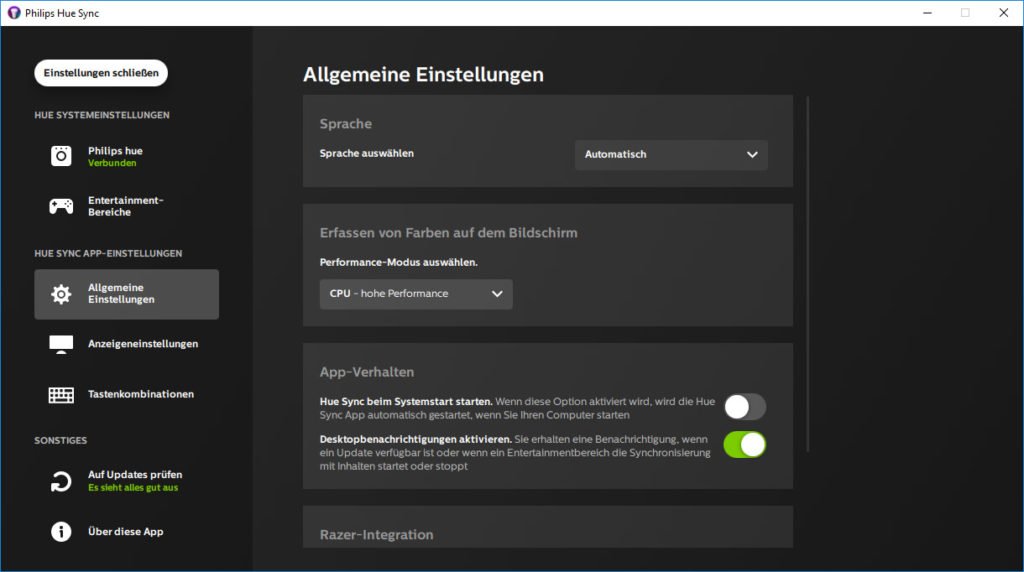Open Tastenkombinationen page
The image size is (1024, 572).
(x=126, y=394)
